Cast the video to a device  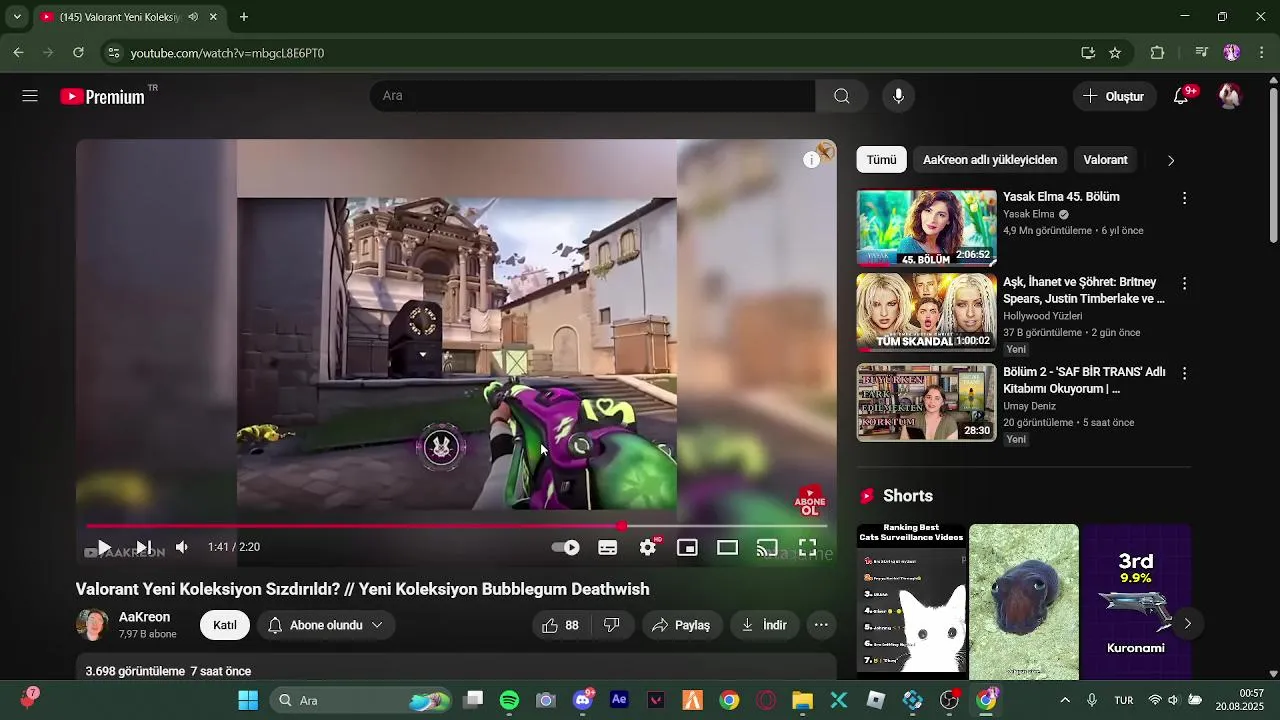(767, 547)
